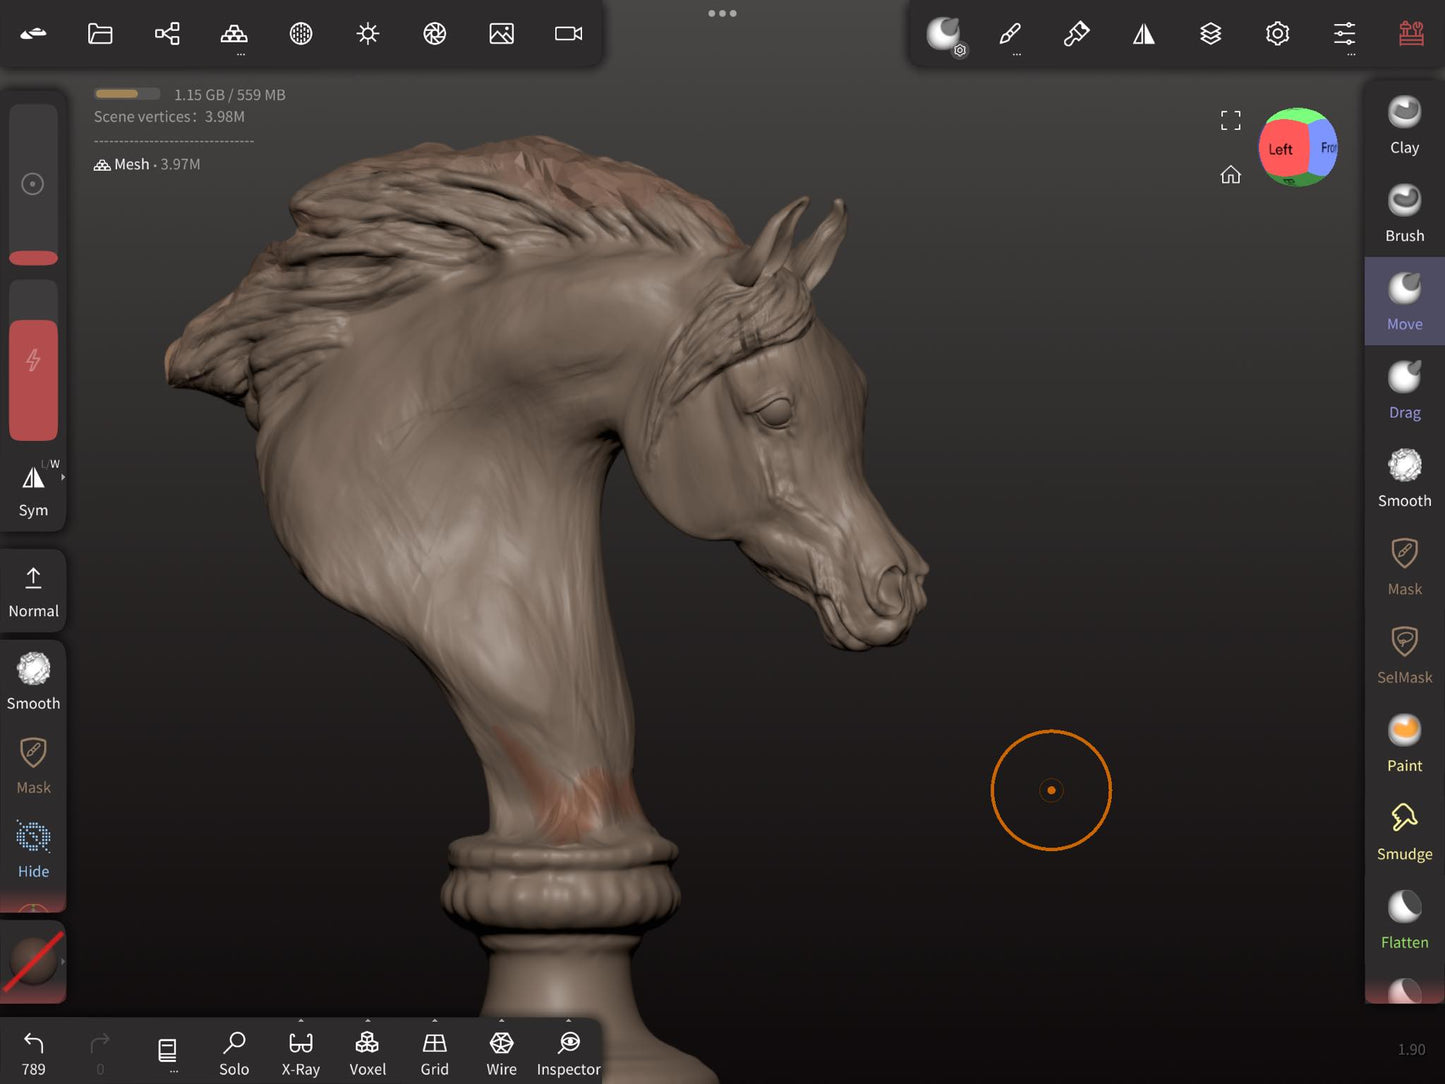
Task: Open the camera settings icon
Action: (568, 34)
